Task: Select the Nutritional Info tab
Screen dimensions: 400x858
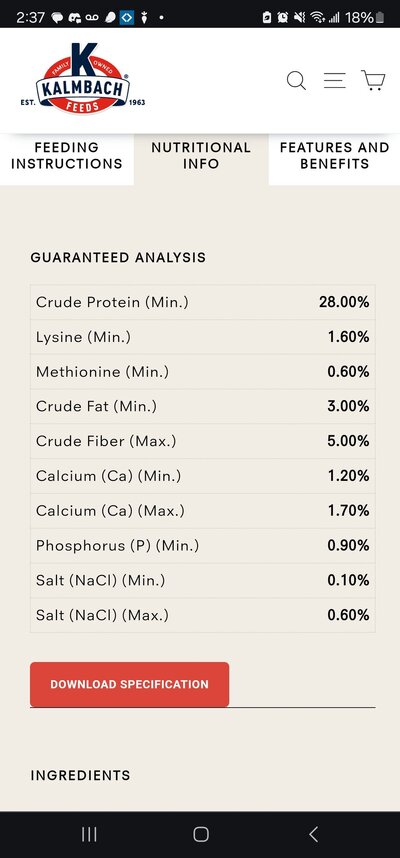Action: point(201,156)
